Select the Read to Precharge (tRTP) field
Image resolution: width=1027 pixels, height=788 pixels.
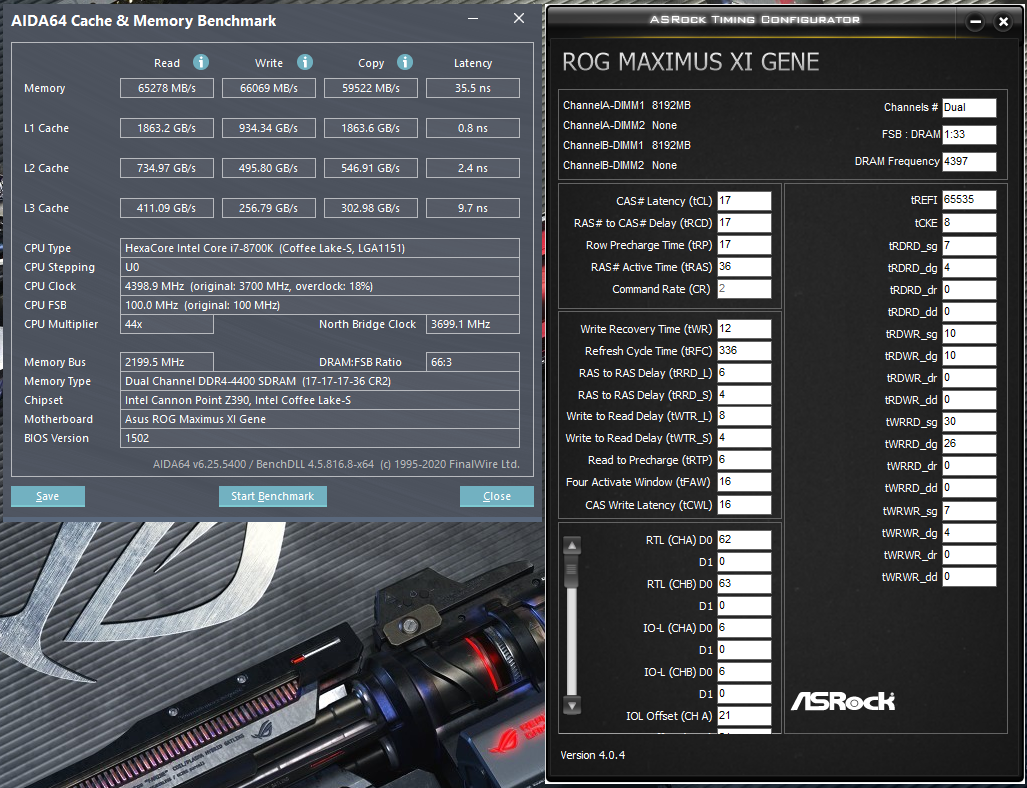click(744, 460)
